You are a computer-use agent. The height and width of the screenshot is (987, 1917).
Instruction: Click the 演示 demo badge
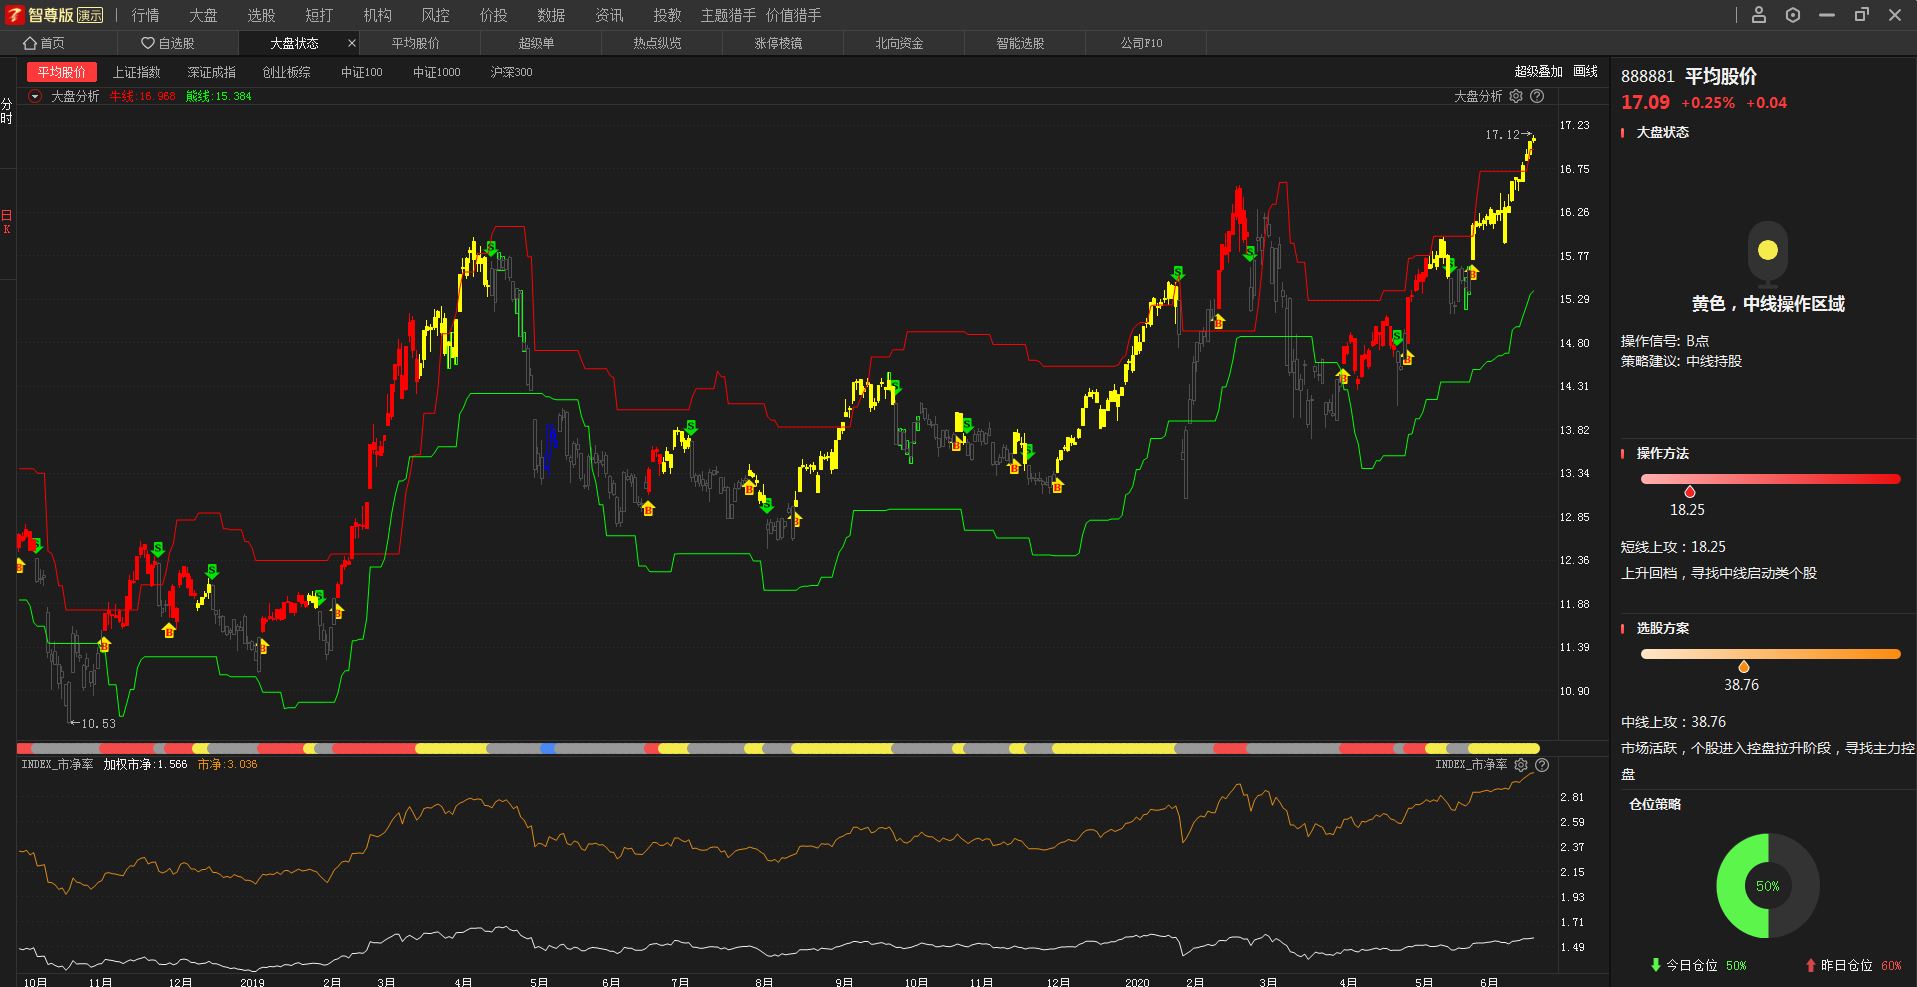[90, 15]
